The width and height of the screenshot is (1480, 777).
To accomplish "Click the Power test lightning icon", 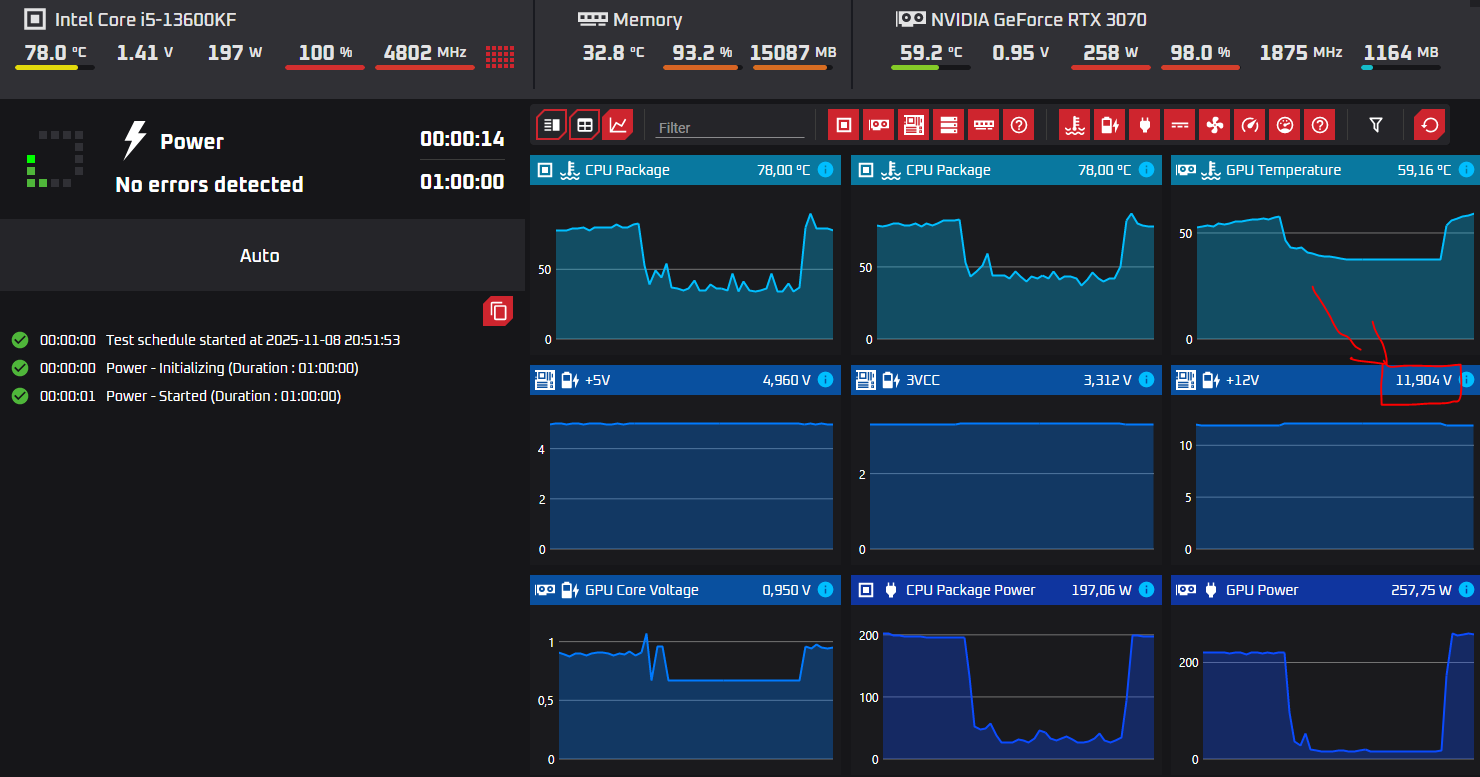I will tap(135, 141).
